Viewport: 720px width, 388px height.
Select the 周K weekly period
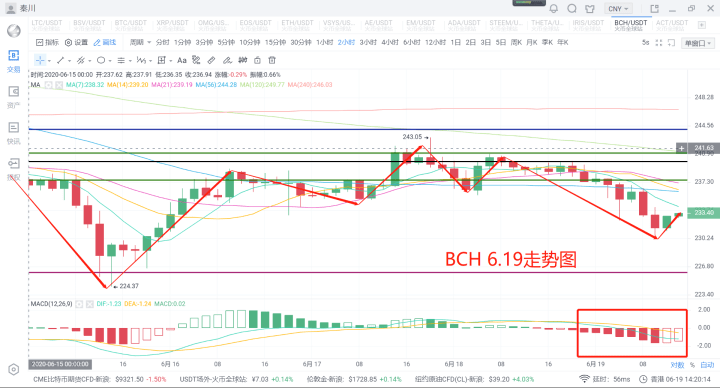click(516, 42)
